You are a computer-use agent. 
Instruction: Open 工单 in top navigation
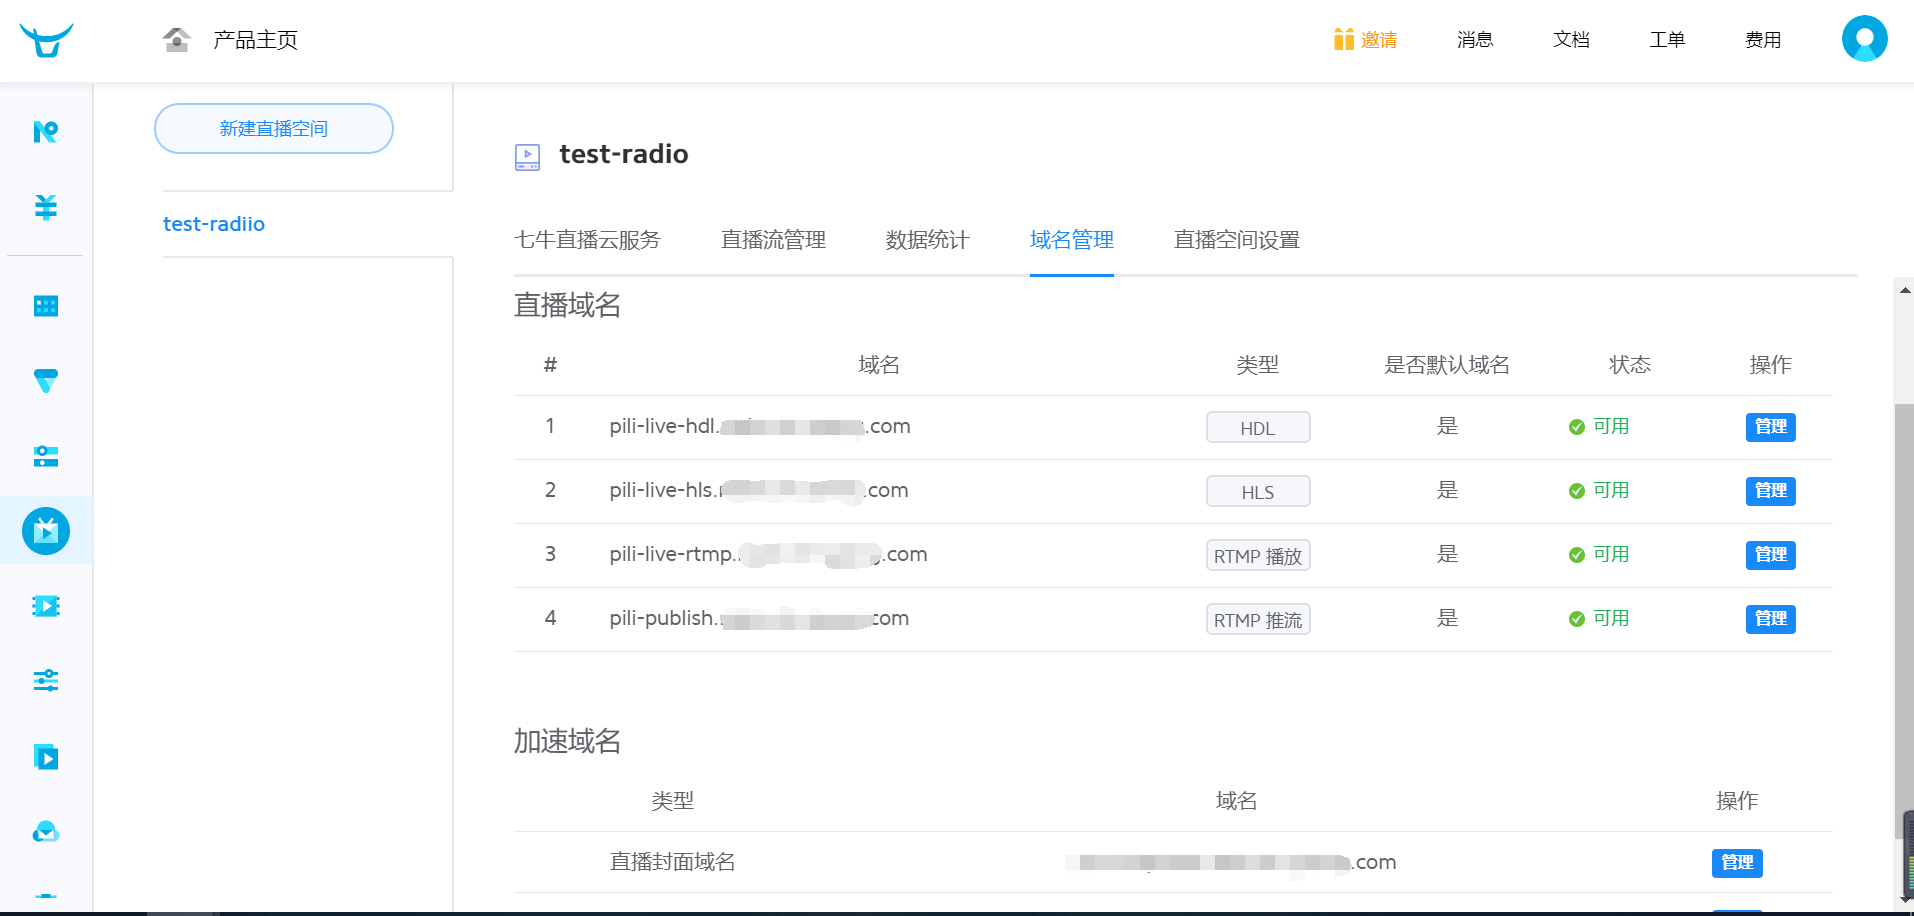click(x=1667, y=40)
